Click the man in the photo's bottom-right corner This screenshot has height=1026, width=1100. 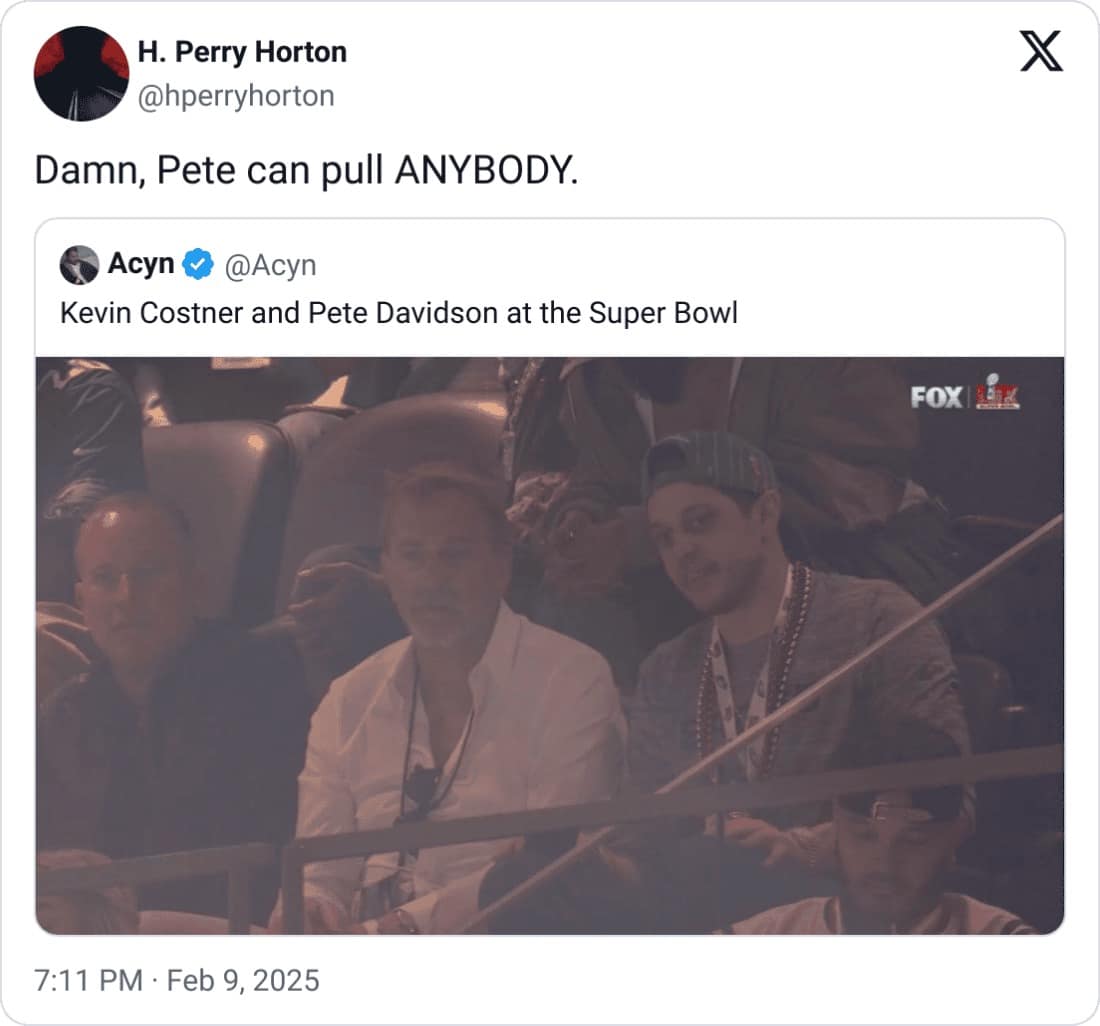click(x=890, y=860)
